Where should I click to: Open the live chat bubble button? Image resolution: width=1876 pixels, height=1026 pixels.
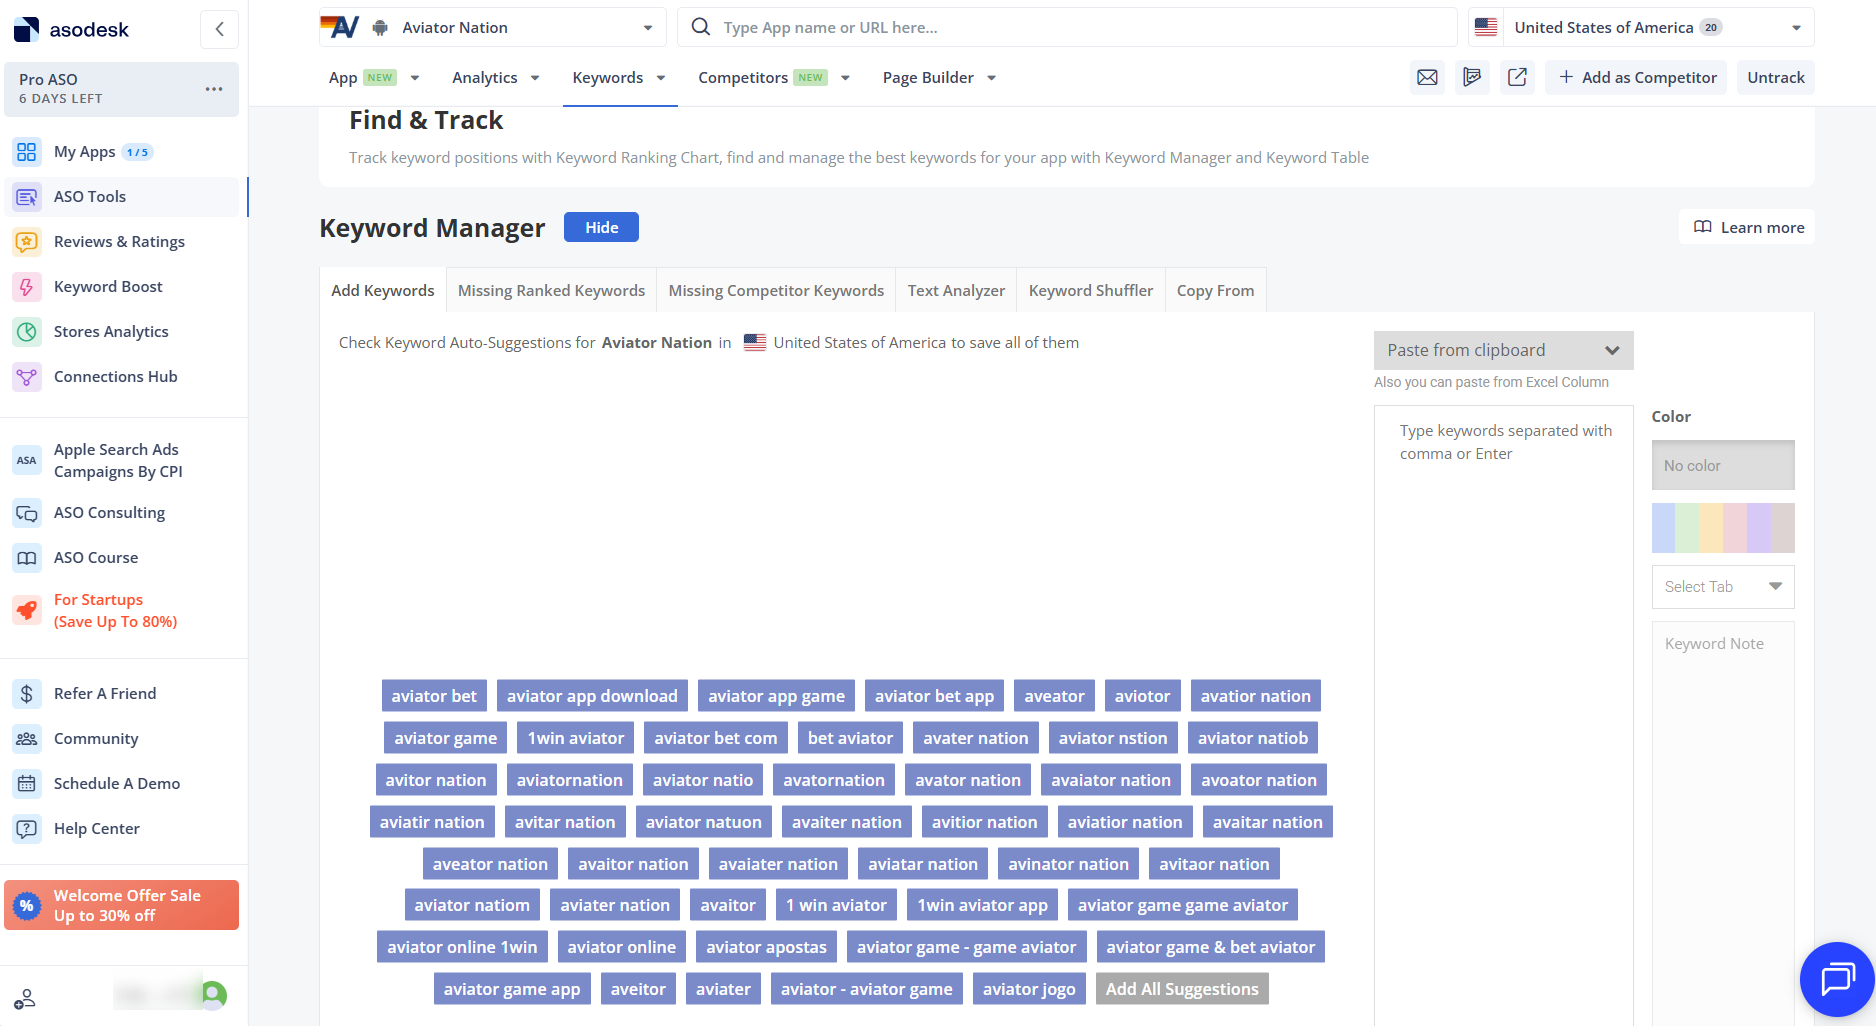click(x=1837, y=979)
